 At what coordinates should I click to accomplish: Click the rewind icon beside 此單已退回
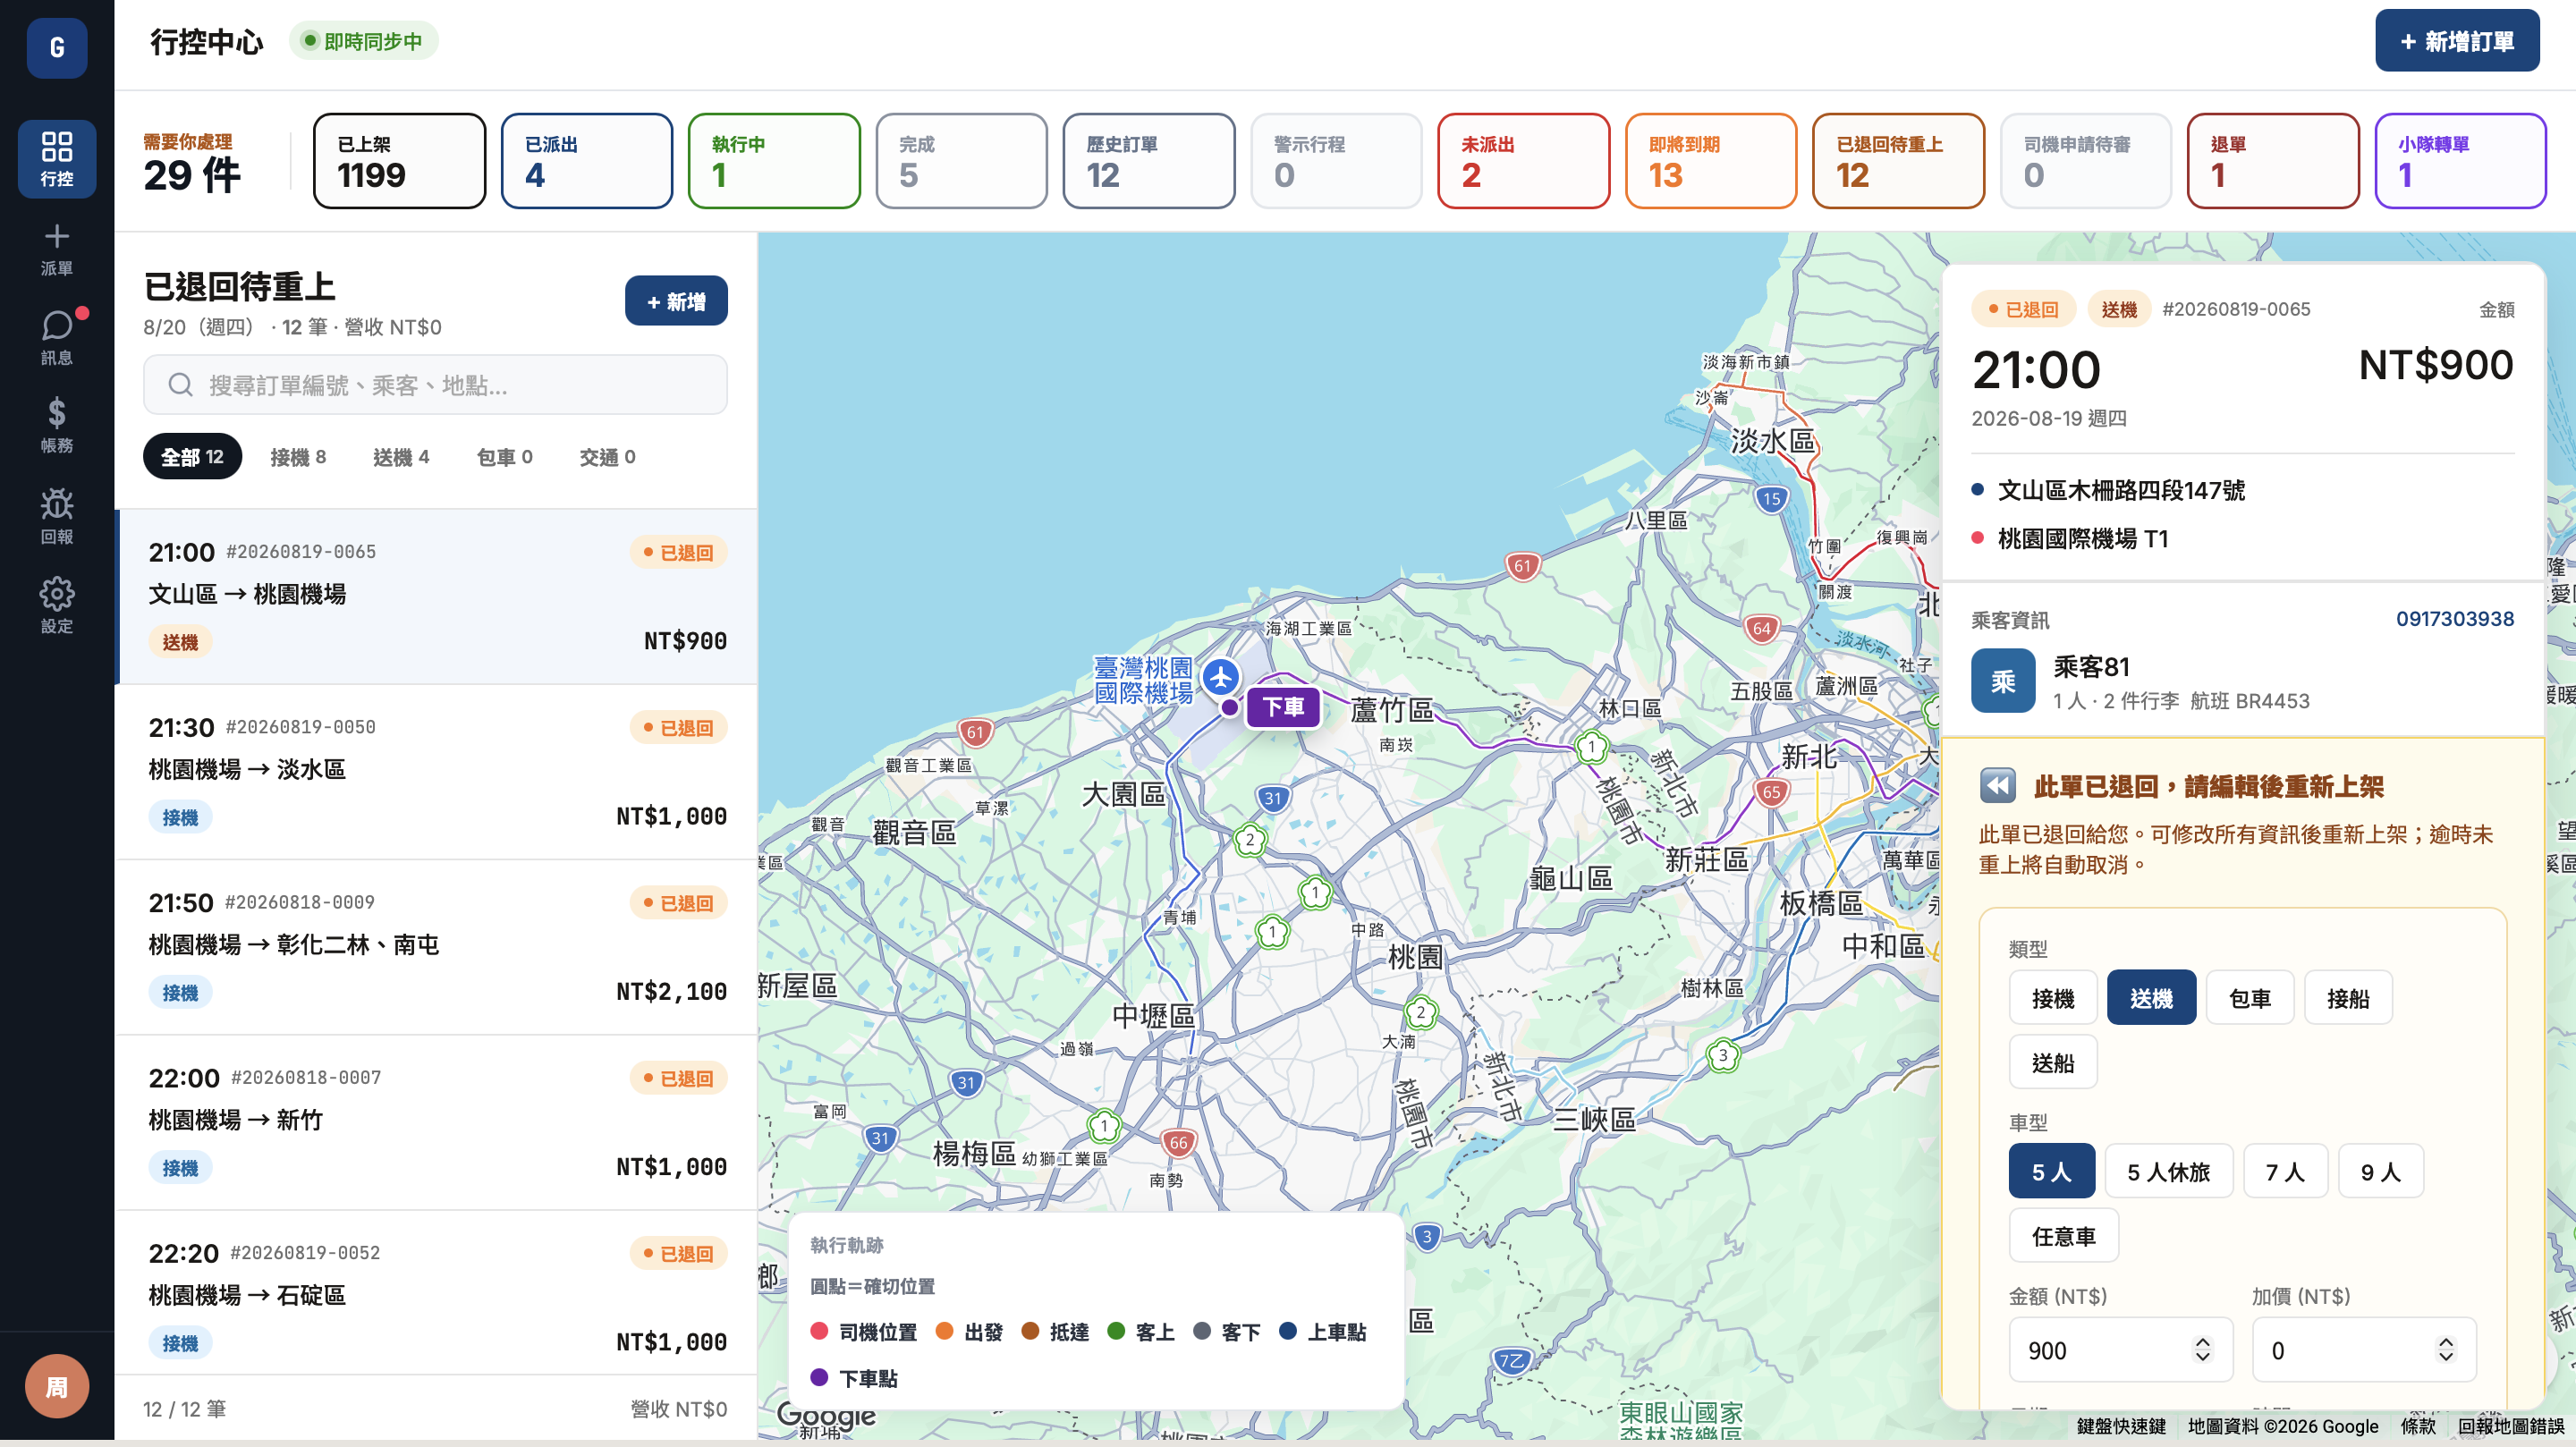click(1997, 786)
